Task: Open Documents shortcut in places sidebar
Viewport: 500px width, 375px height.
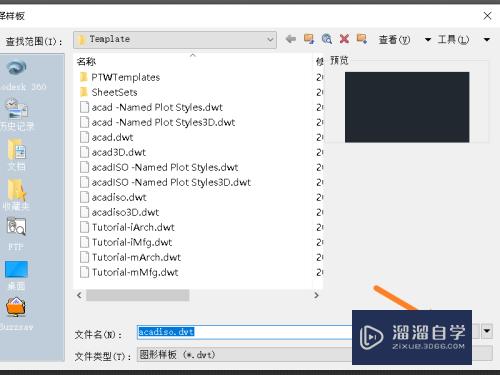Action: (x=17, y=155)
